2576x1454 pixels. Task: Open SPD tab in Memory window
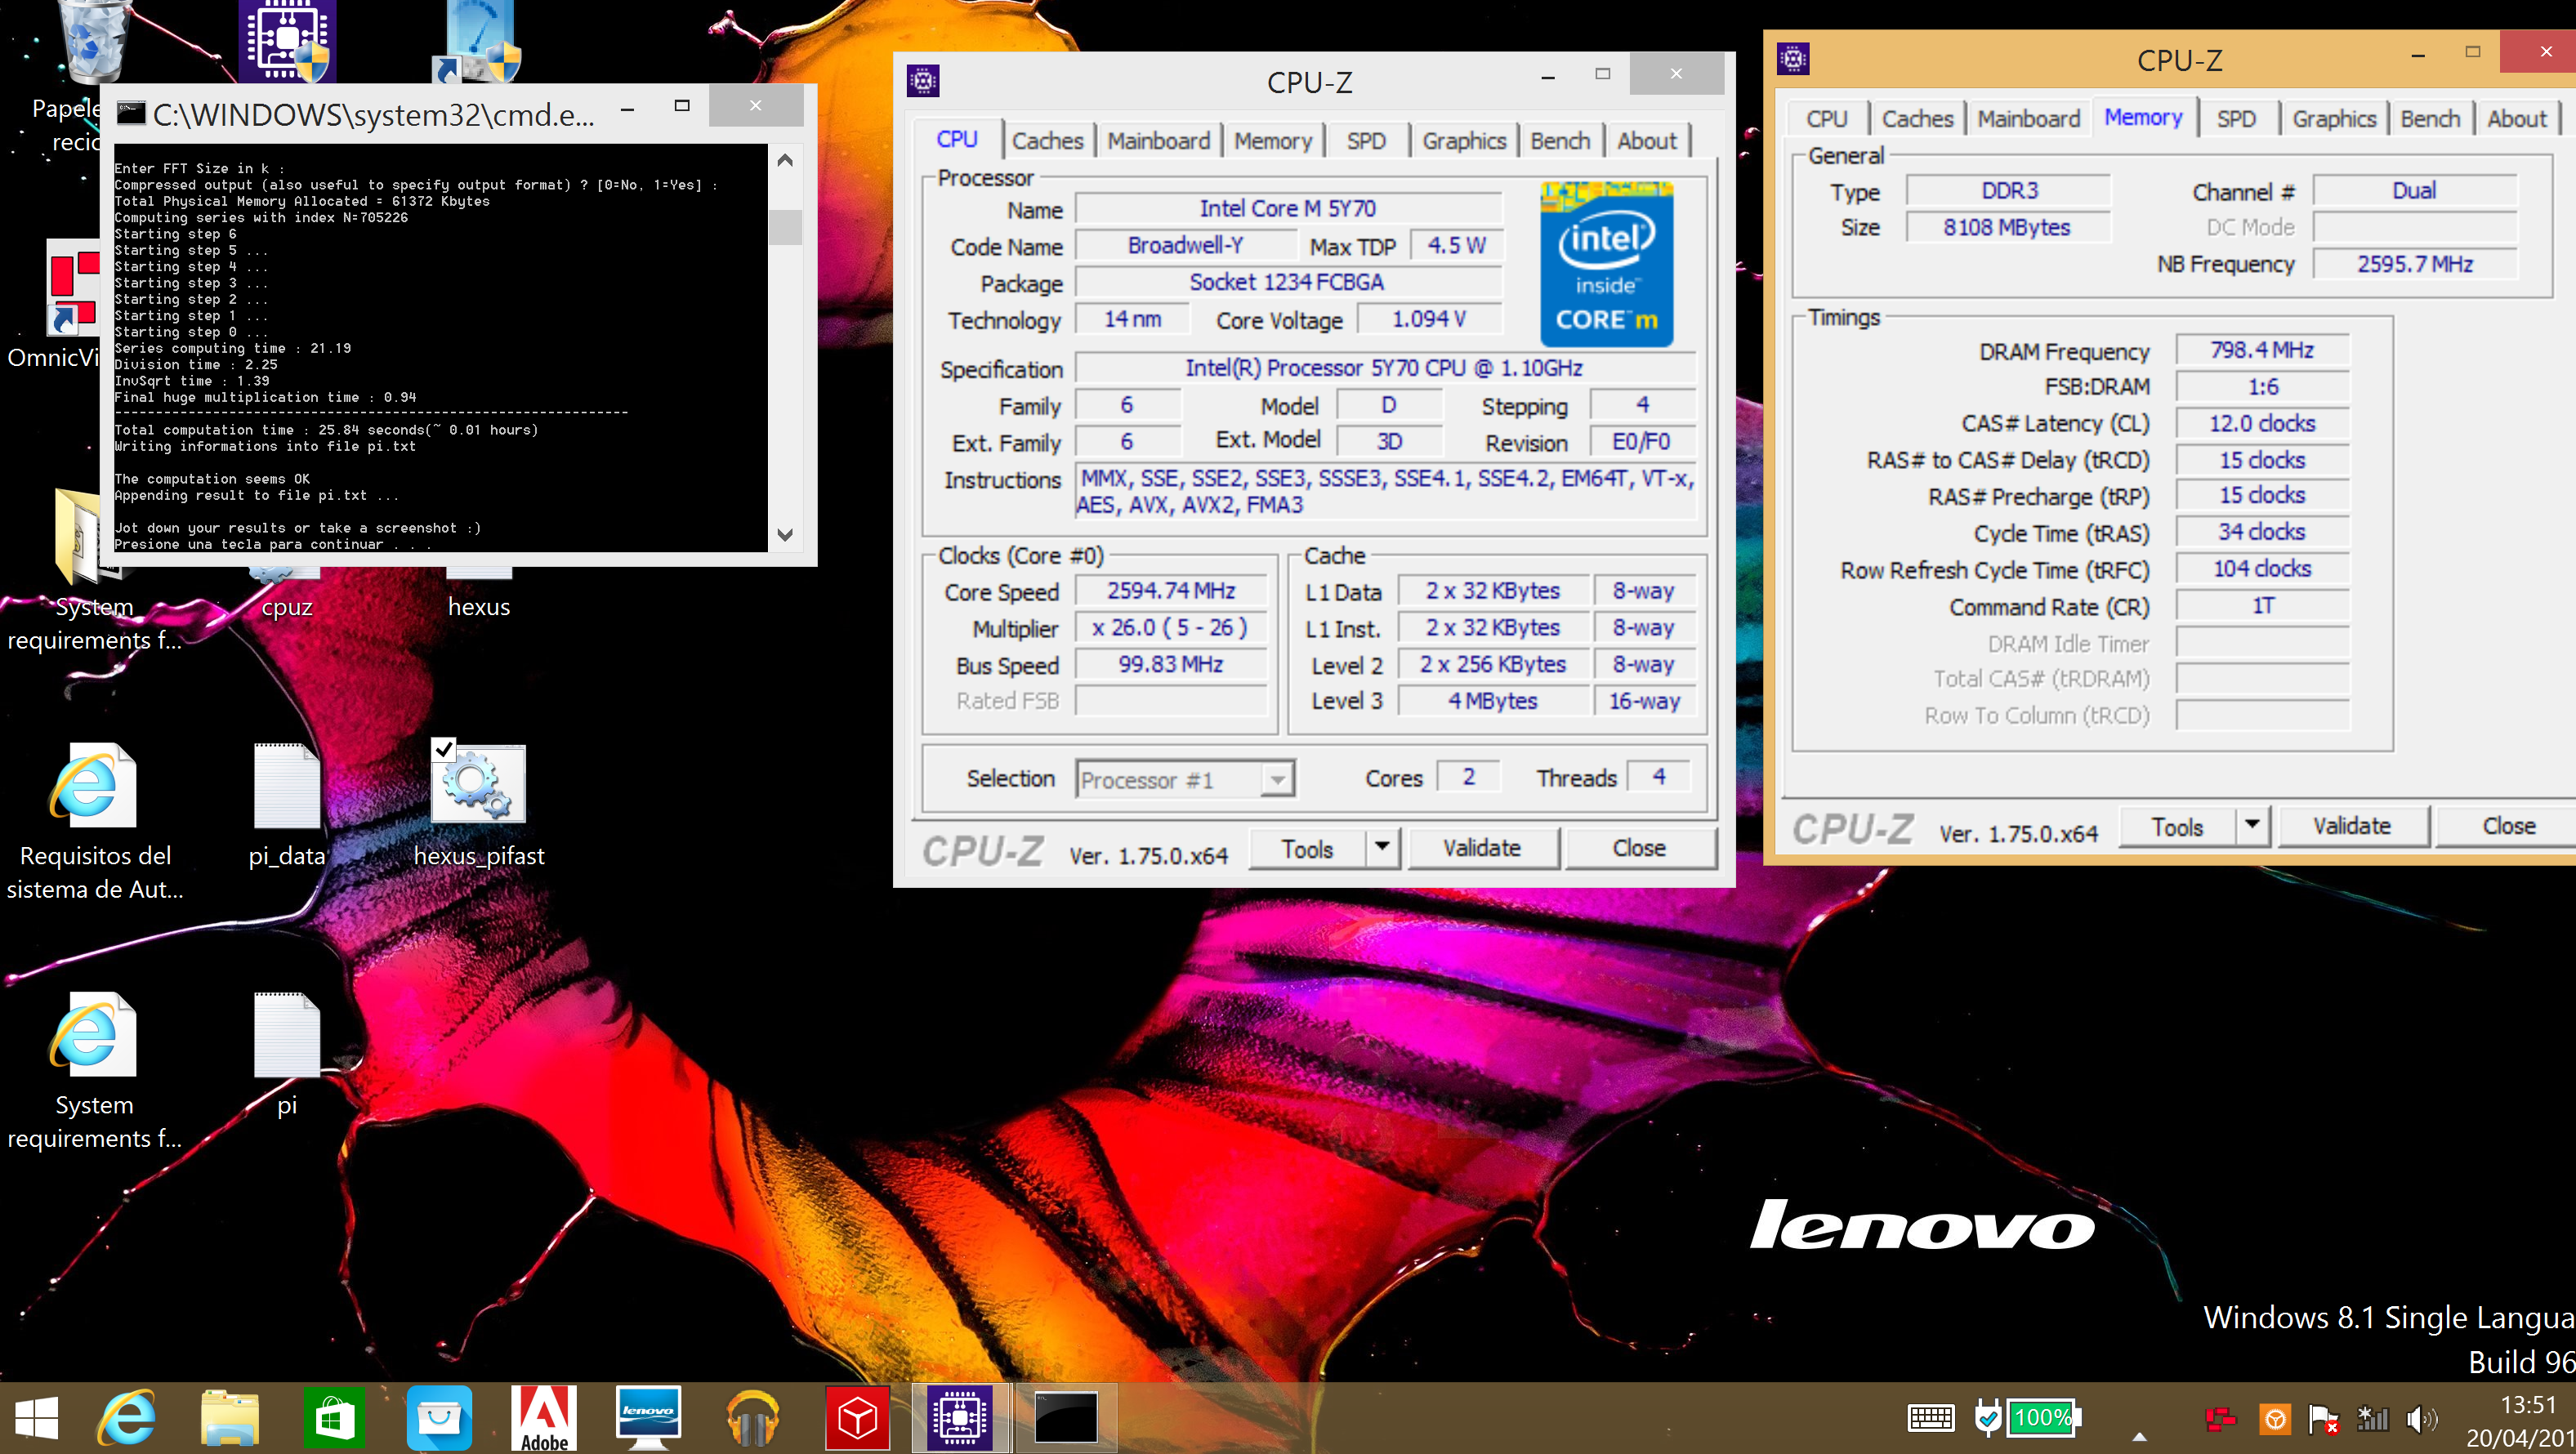pyautogui.click(x=2236, y=119)
